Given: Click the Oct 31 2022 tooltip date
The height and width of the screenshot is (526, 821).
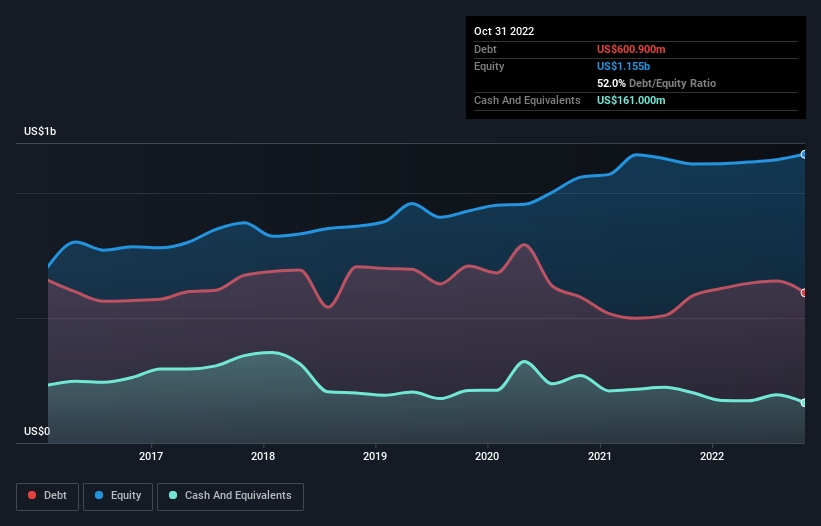Looking at the screenshot, I should (x=504, y=31).
